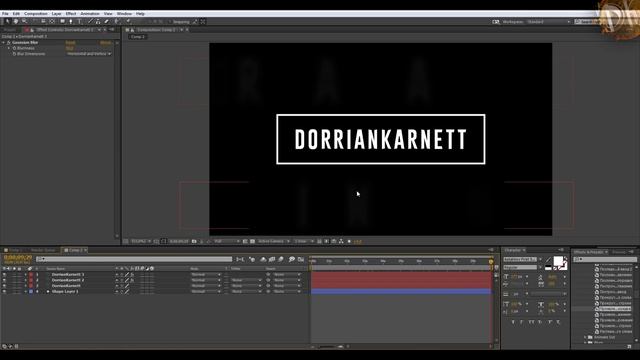Click the Character panel eyedropper
The height and width of the screenshot is (360, 640).
[548, 260]
